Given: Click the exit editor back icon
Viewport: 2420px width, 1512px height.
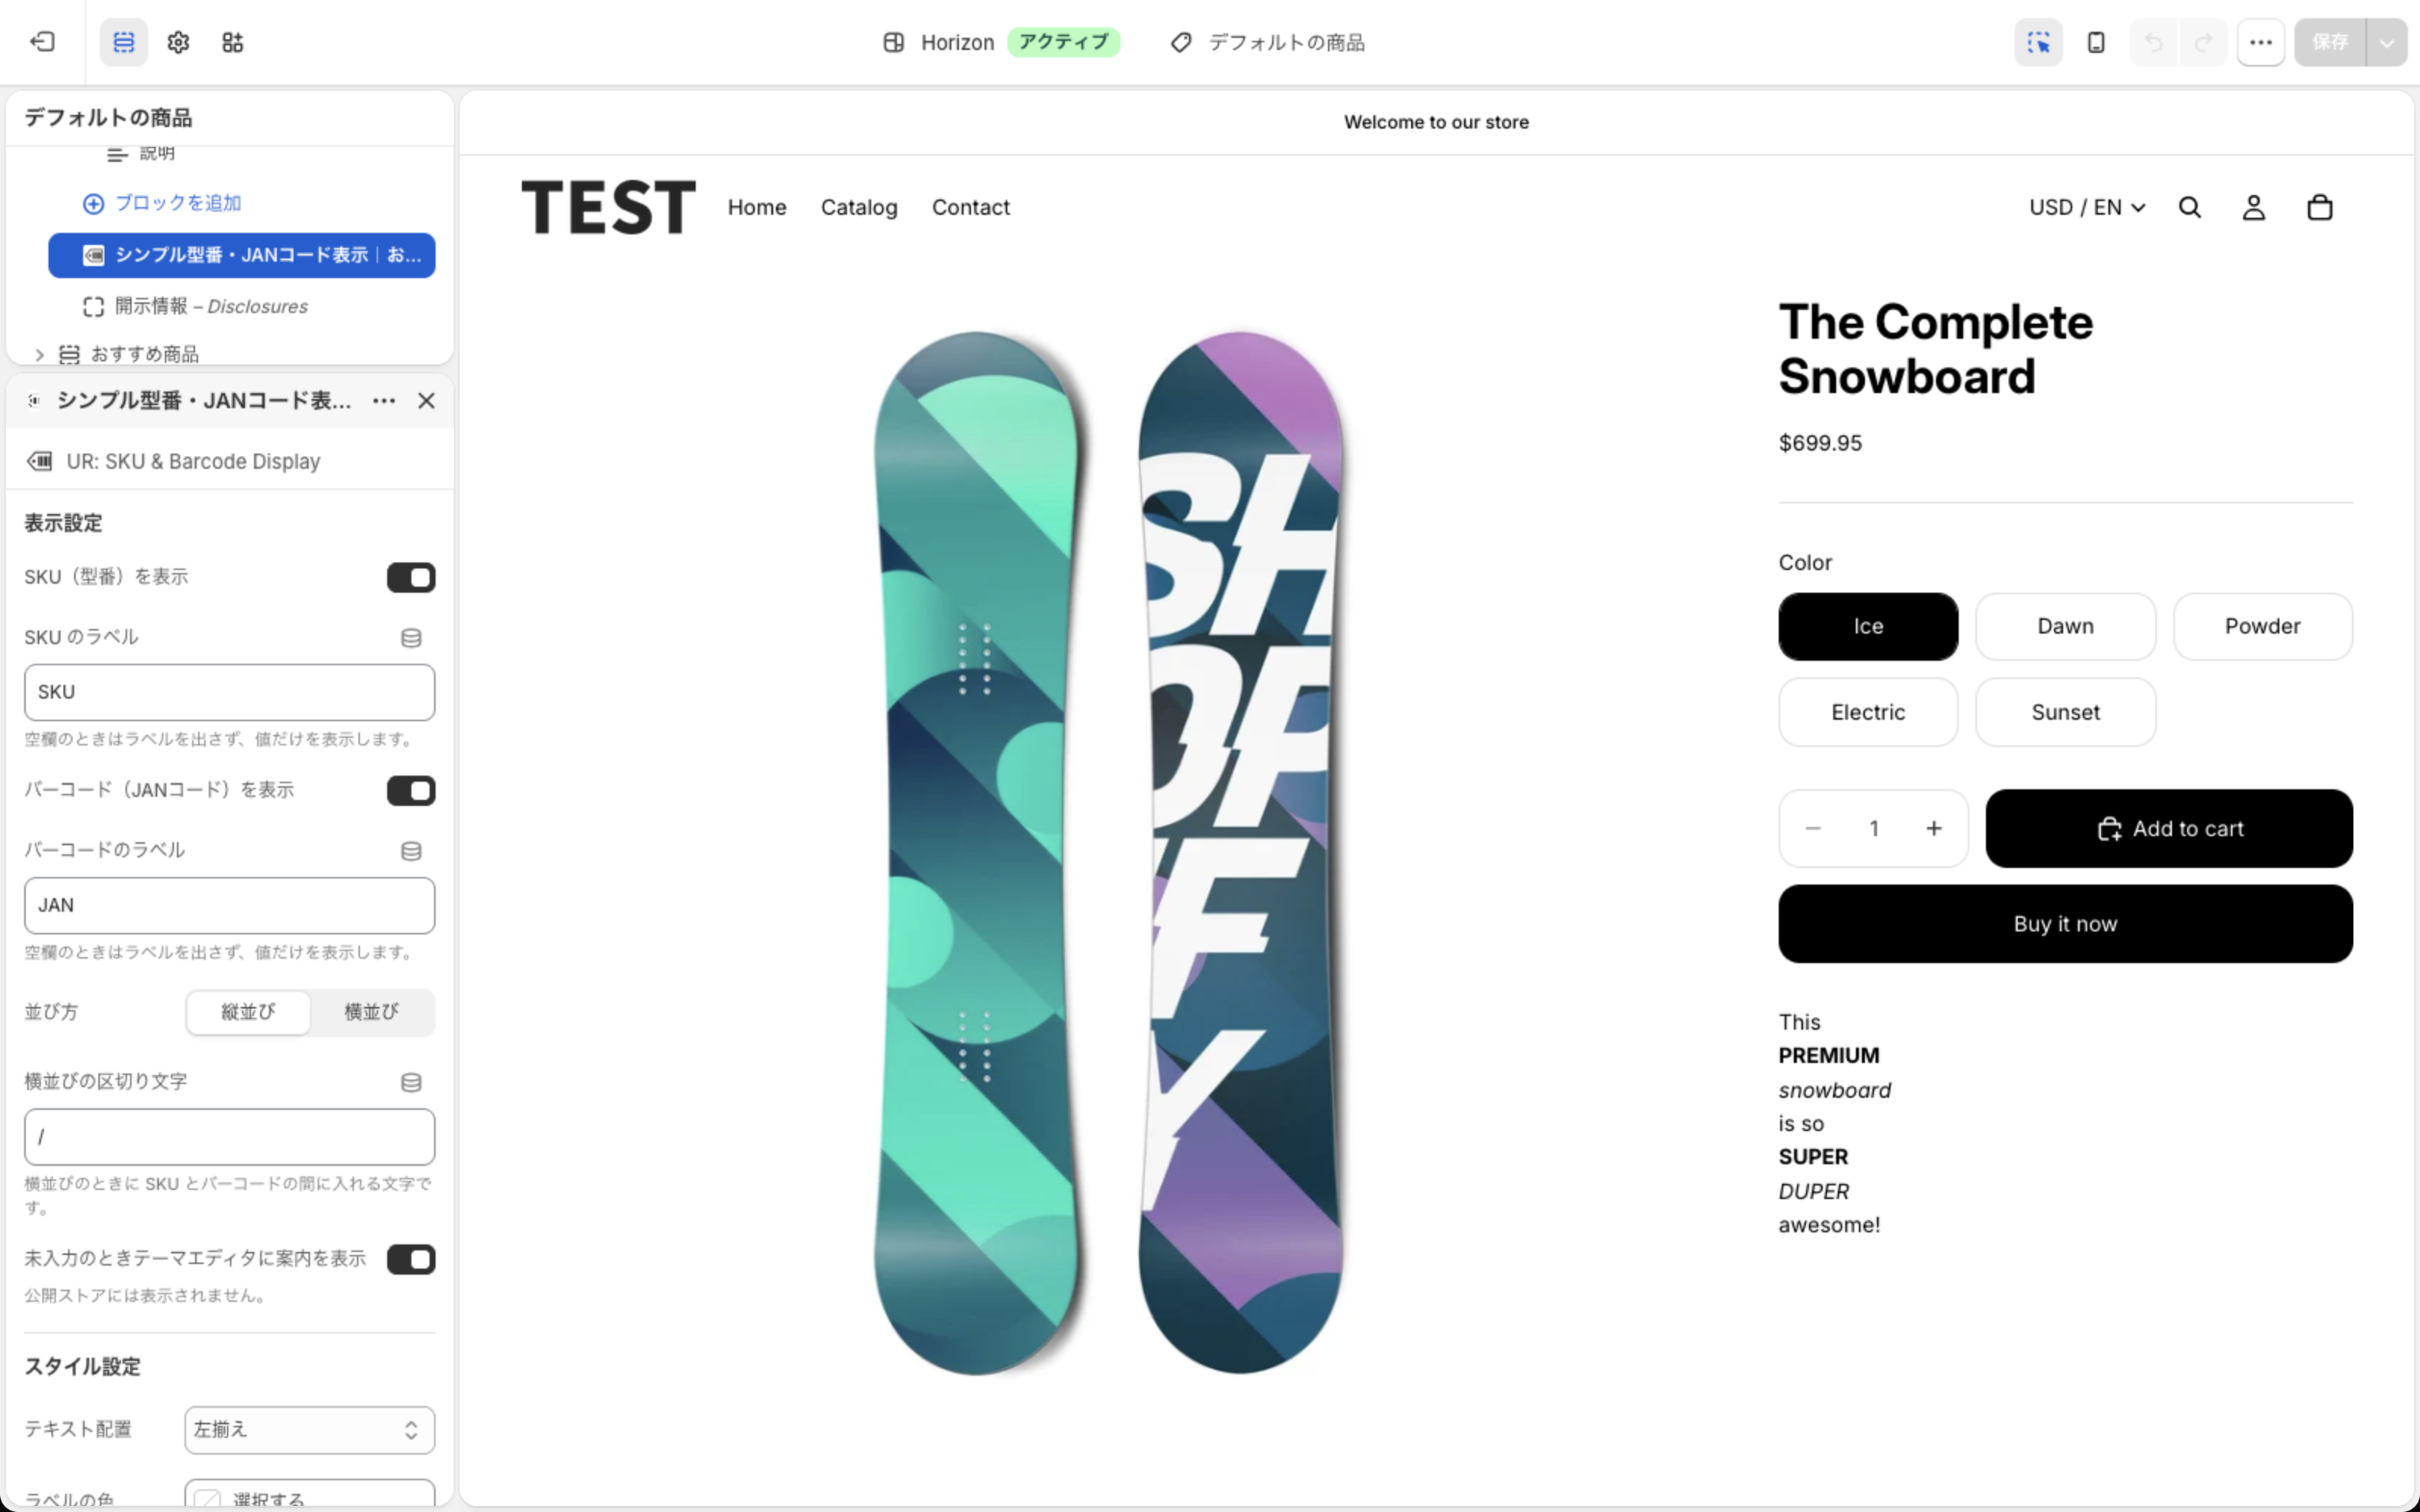Looking at the screenshot, I should [x=42, y=42].
